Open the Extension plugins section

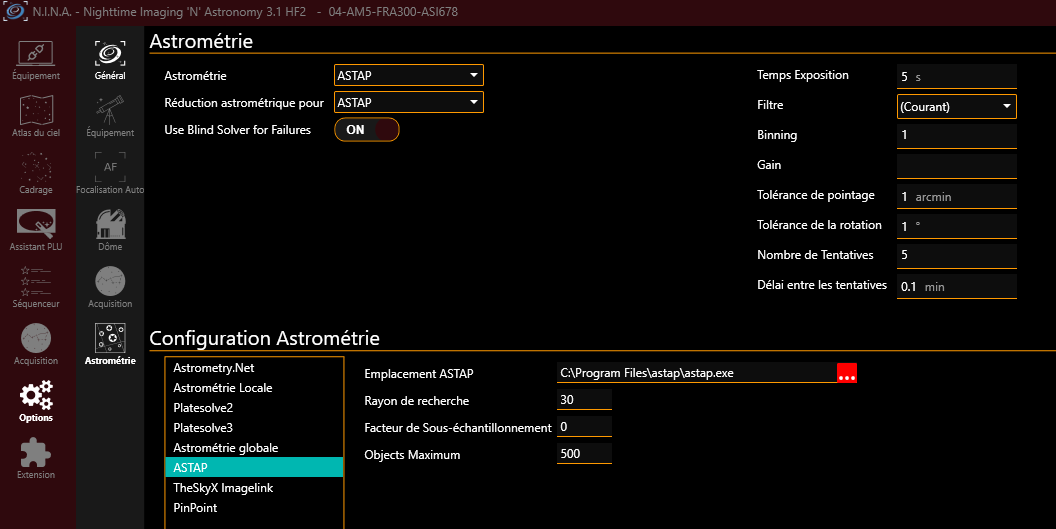click(36, 458)
